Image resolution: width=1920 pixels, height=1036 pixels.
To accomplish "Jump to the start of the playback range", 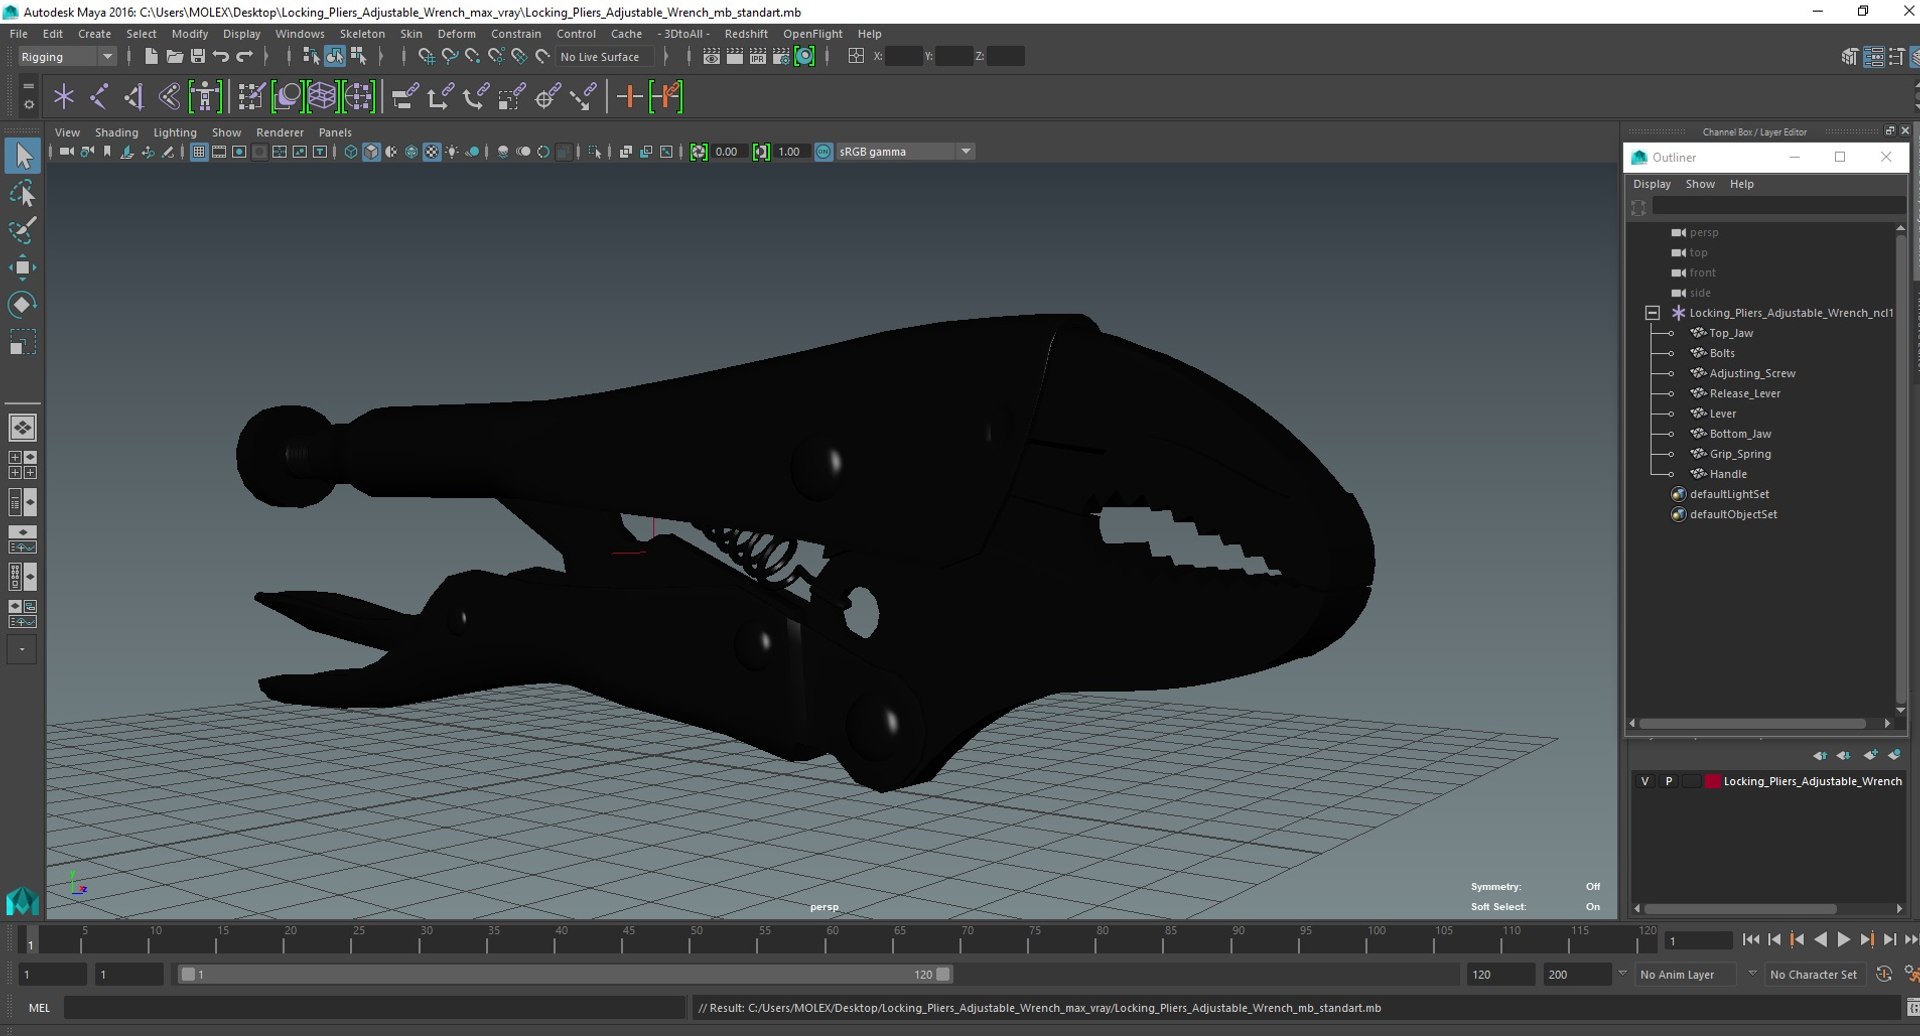I will tap(1750, 940).
